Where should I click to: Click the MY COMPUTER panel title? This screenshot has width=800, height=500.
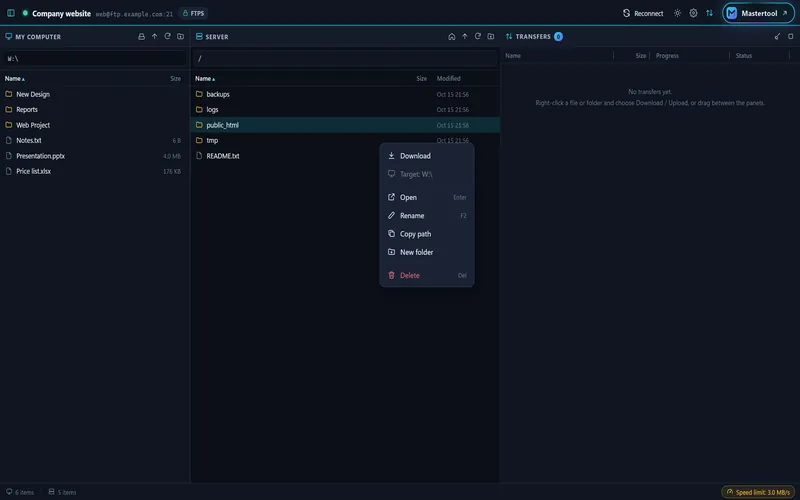(38, 37)
